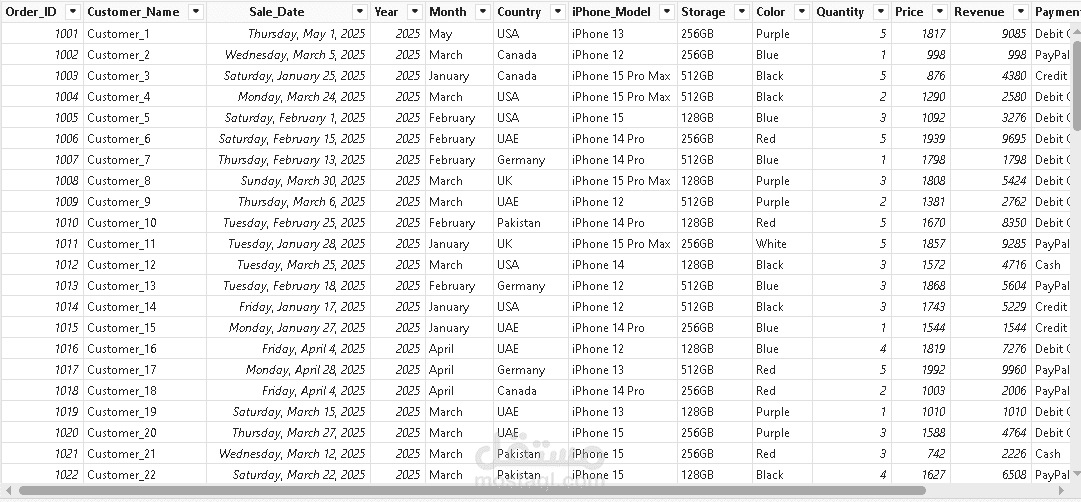Screen dimensions: 1081x502
Task: Open the Quantity column filter arrow
Action: pos(880,12)
